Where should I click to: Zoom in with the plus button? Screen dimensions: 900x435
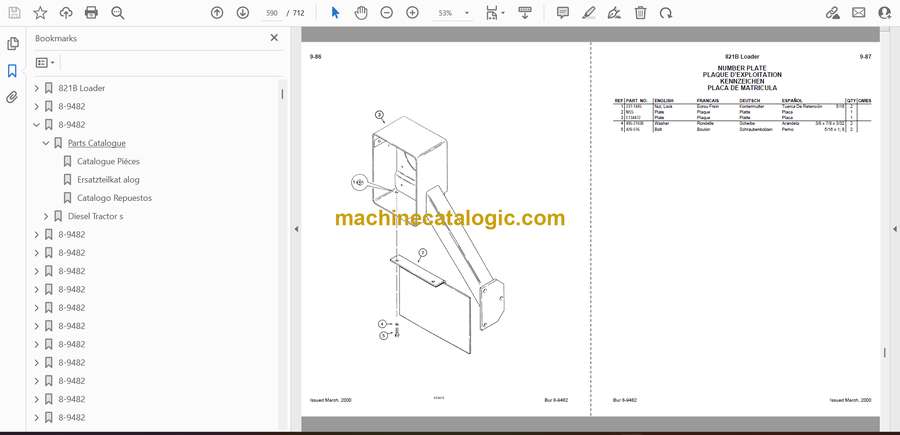tap(412, 13)
